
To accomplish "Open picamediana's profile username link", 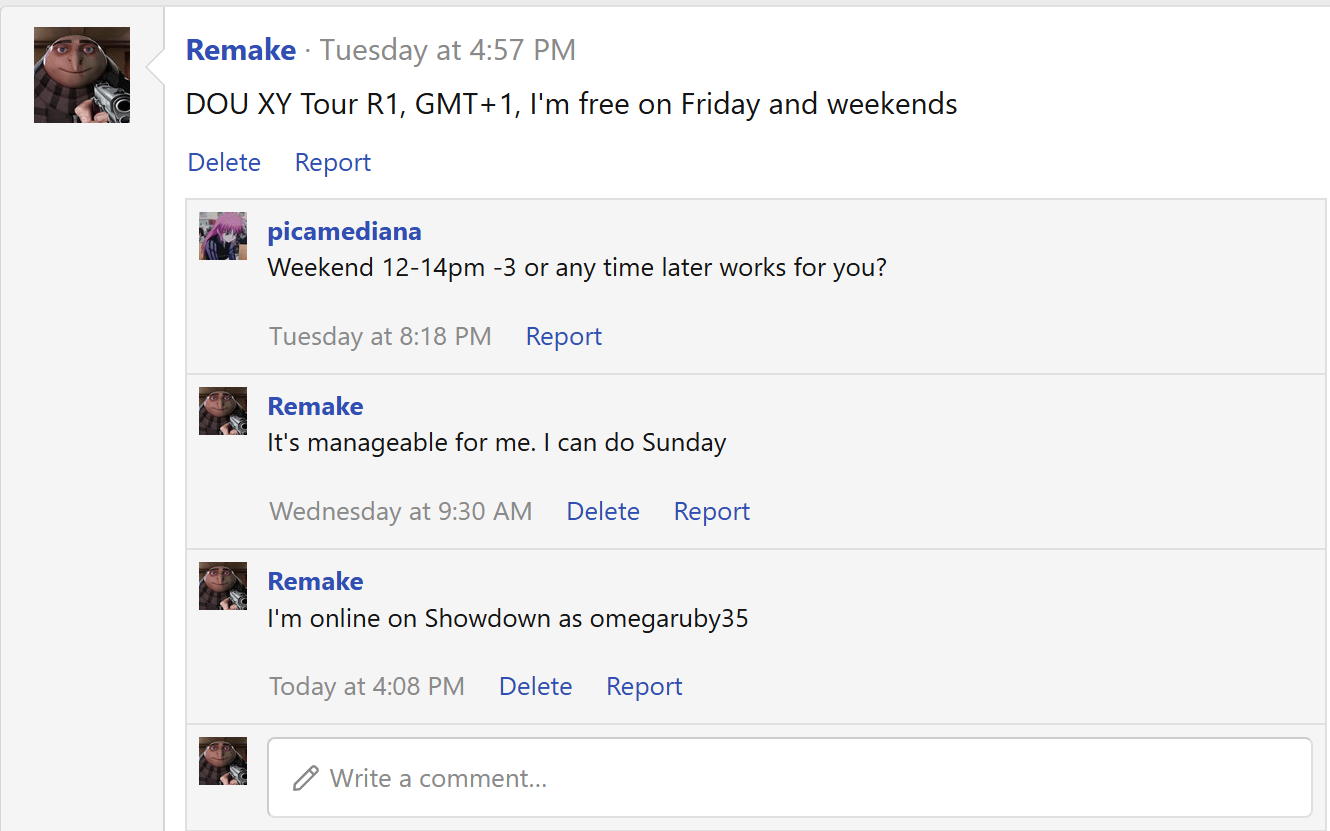I will 345,231.
